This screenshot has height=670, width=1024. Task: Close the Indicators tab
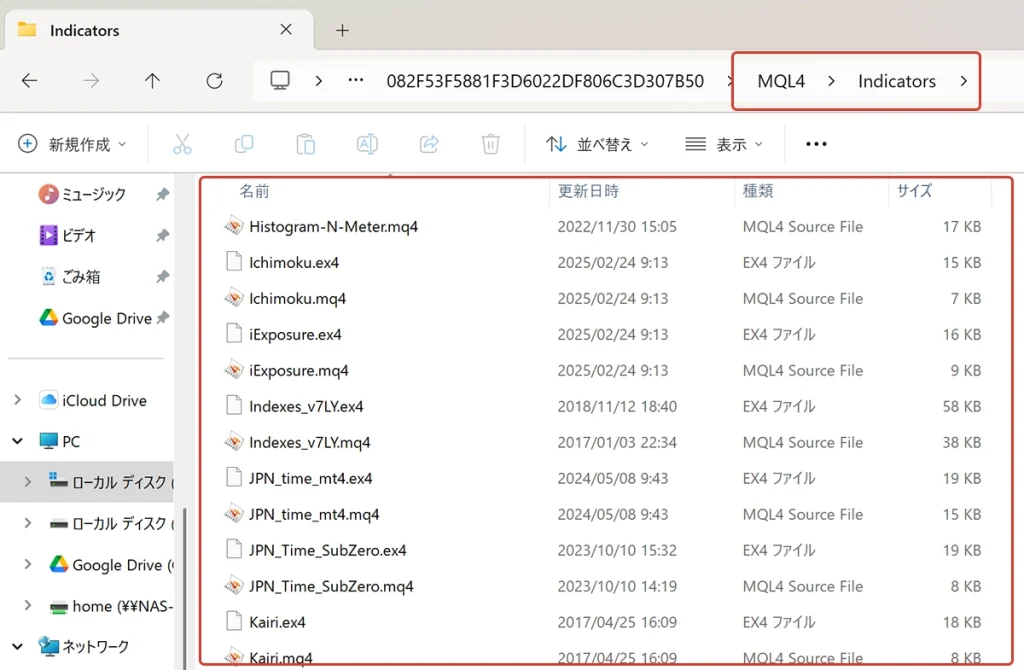click(x=286, y=29)
